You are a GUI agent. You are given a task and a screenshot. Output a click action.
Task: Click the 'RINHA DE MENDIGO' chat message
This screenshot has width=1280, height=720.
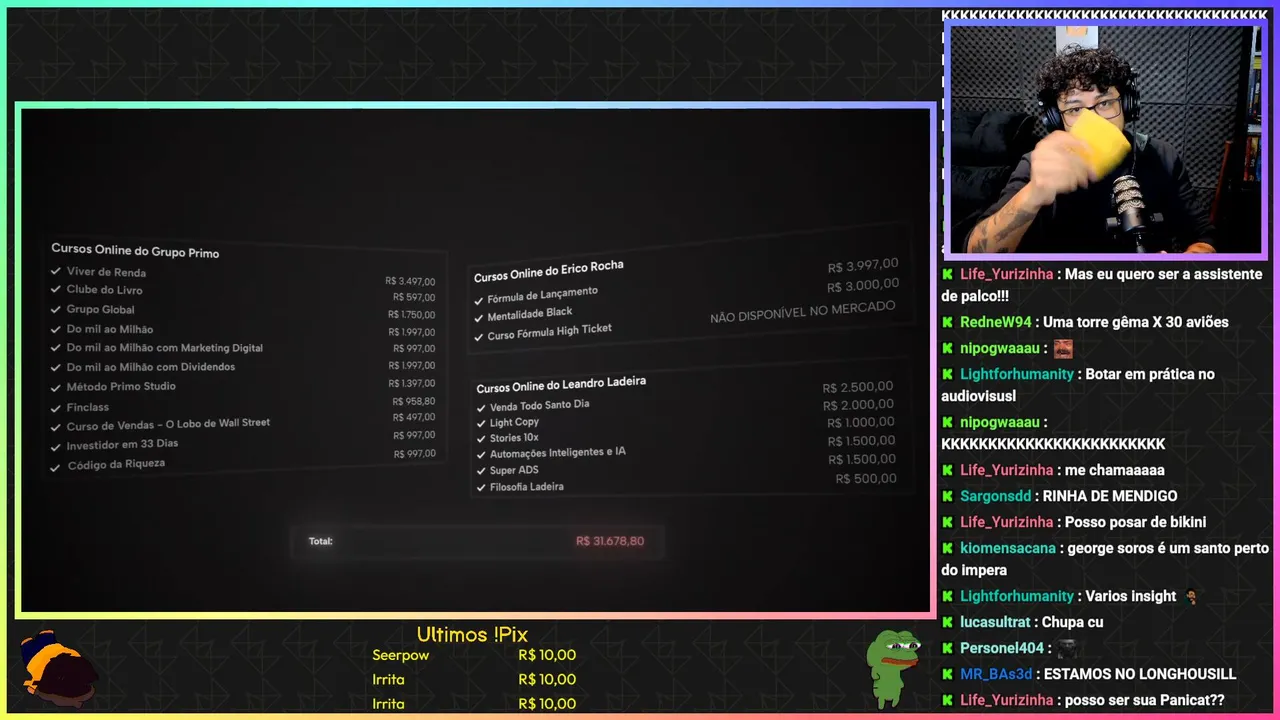pos(1110,496)
